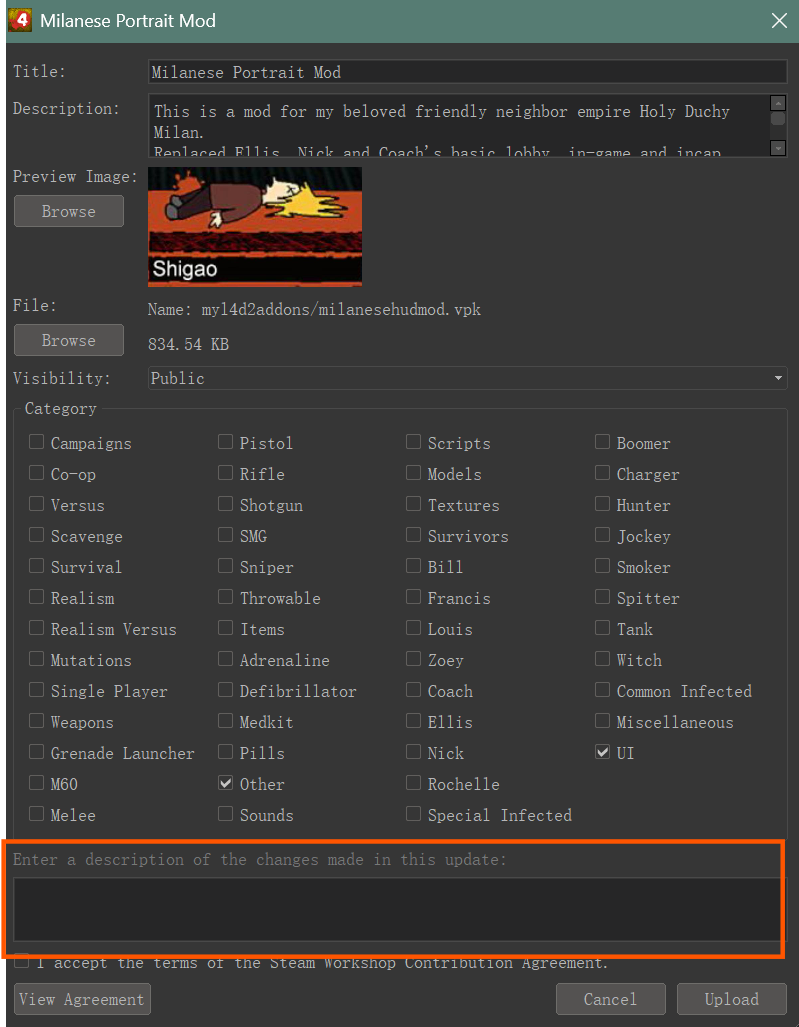This screenshot has height=1027, width=799.
Task: Click the Shigao preview image thumbnail
Action: 255,227
